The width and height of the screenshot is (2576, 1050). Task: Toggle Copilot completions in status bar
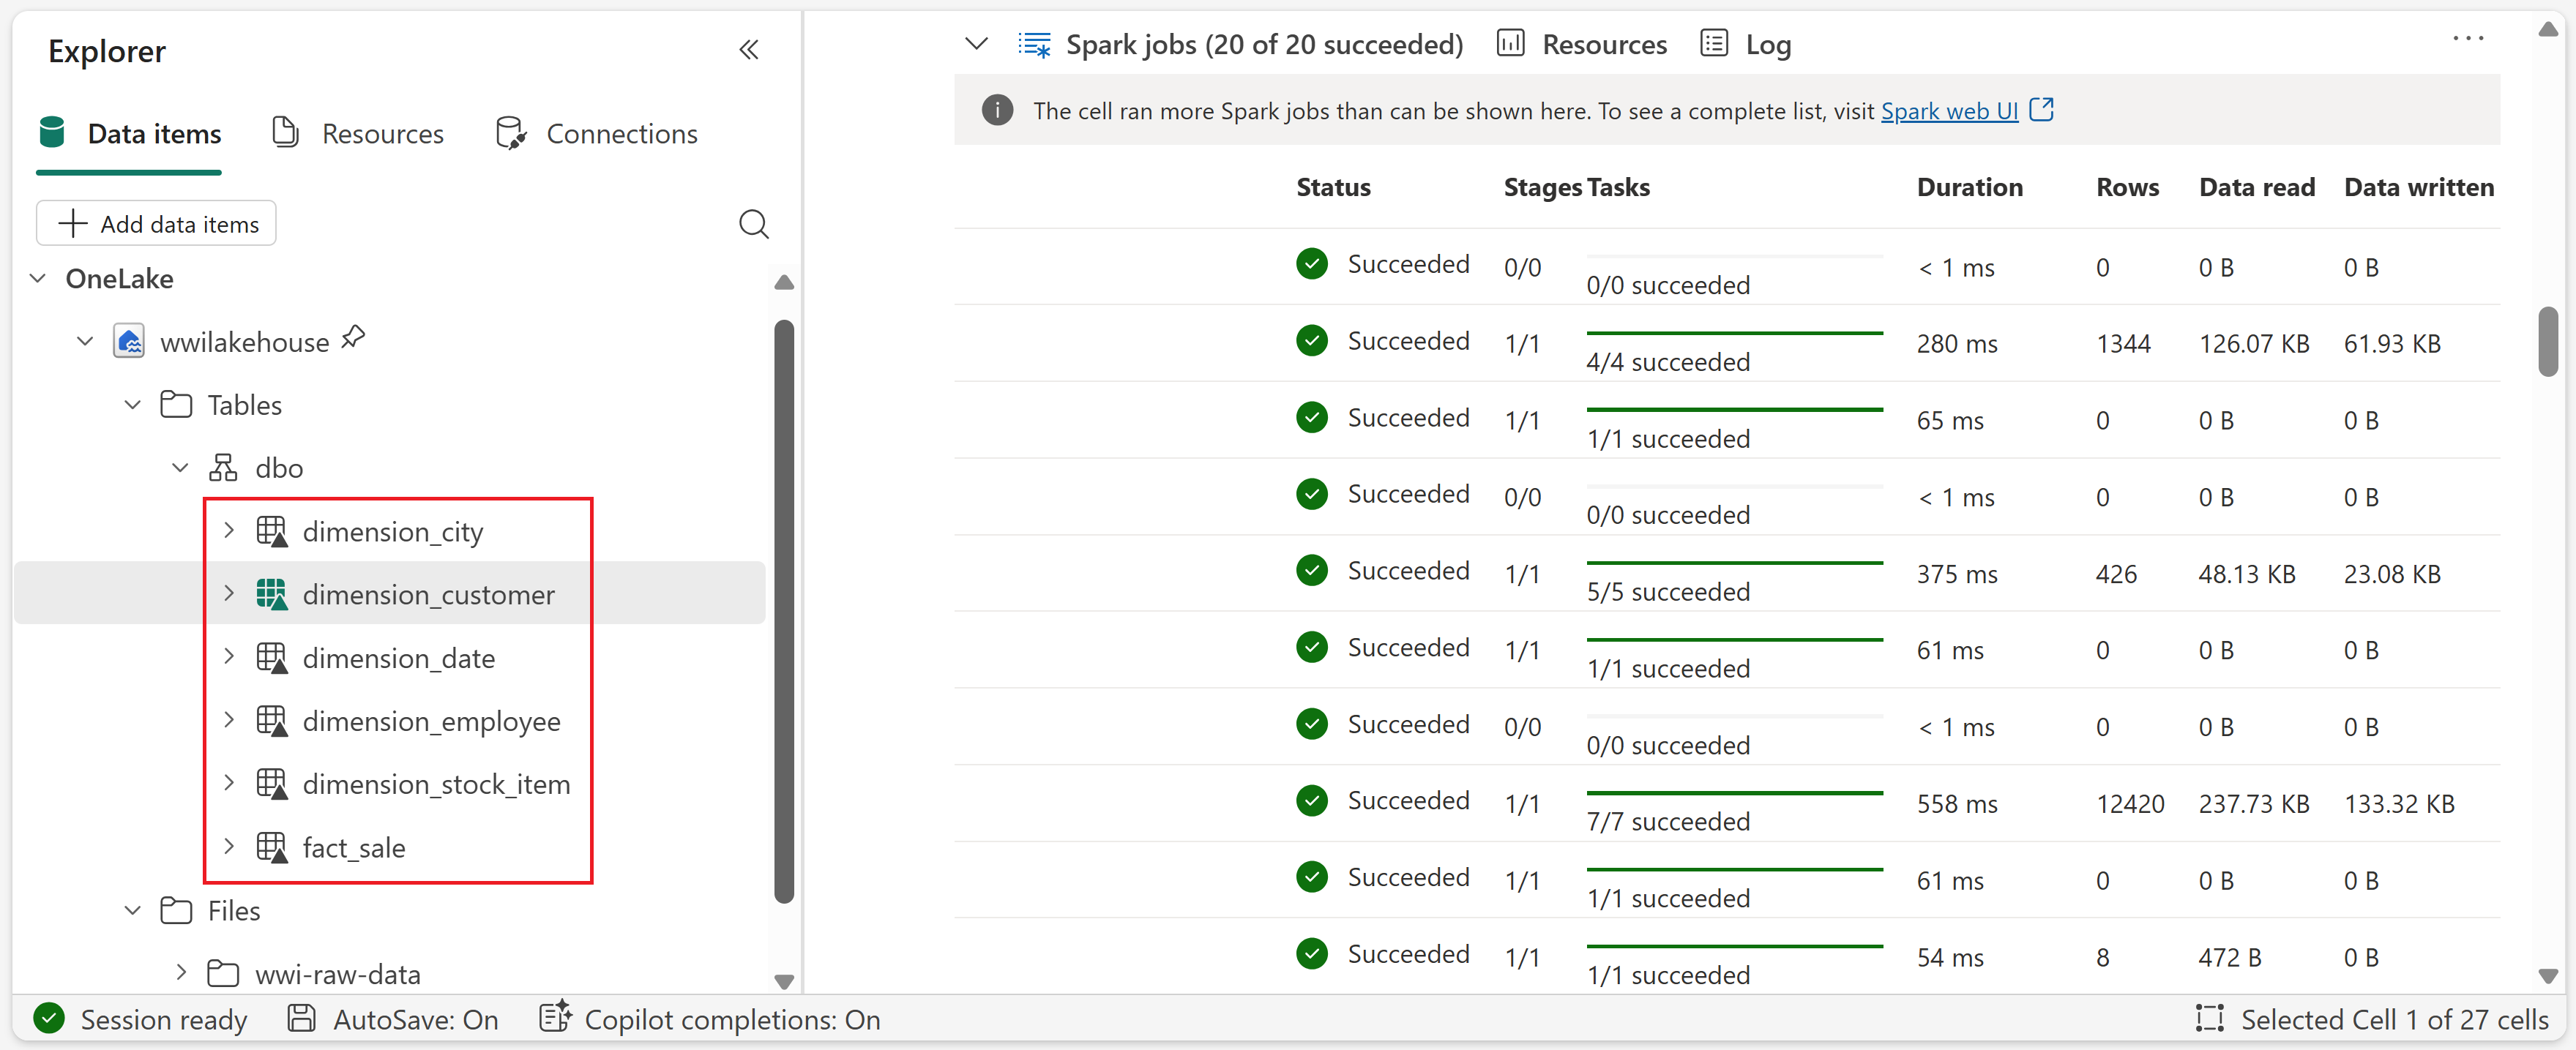coord(711,1019)
